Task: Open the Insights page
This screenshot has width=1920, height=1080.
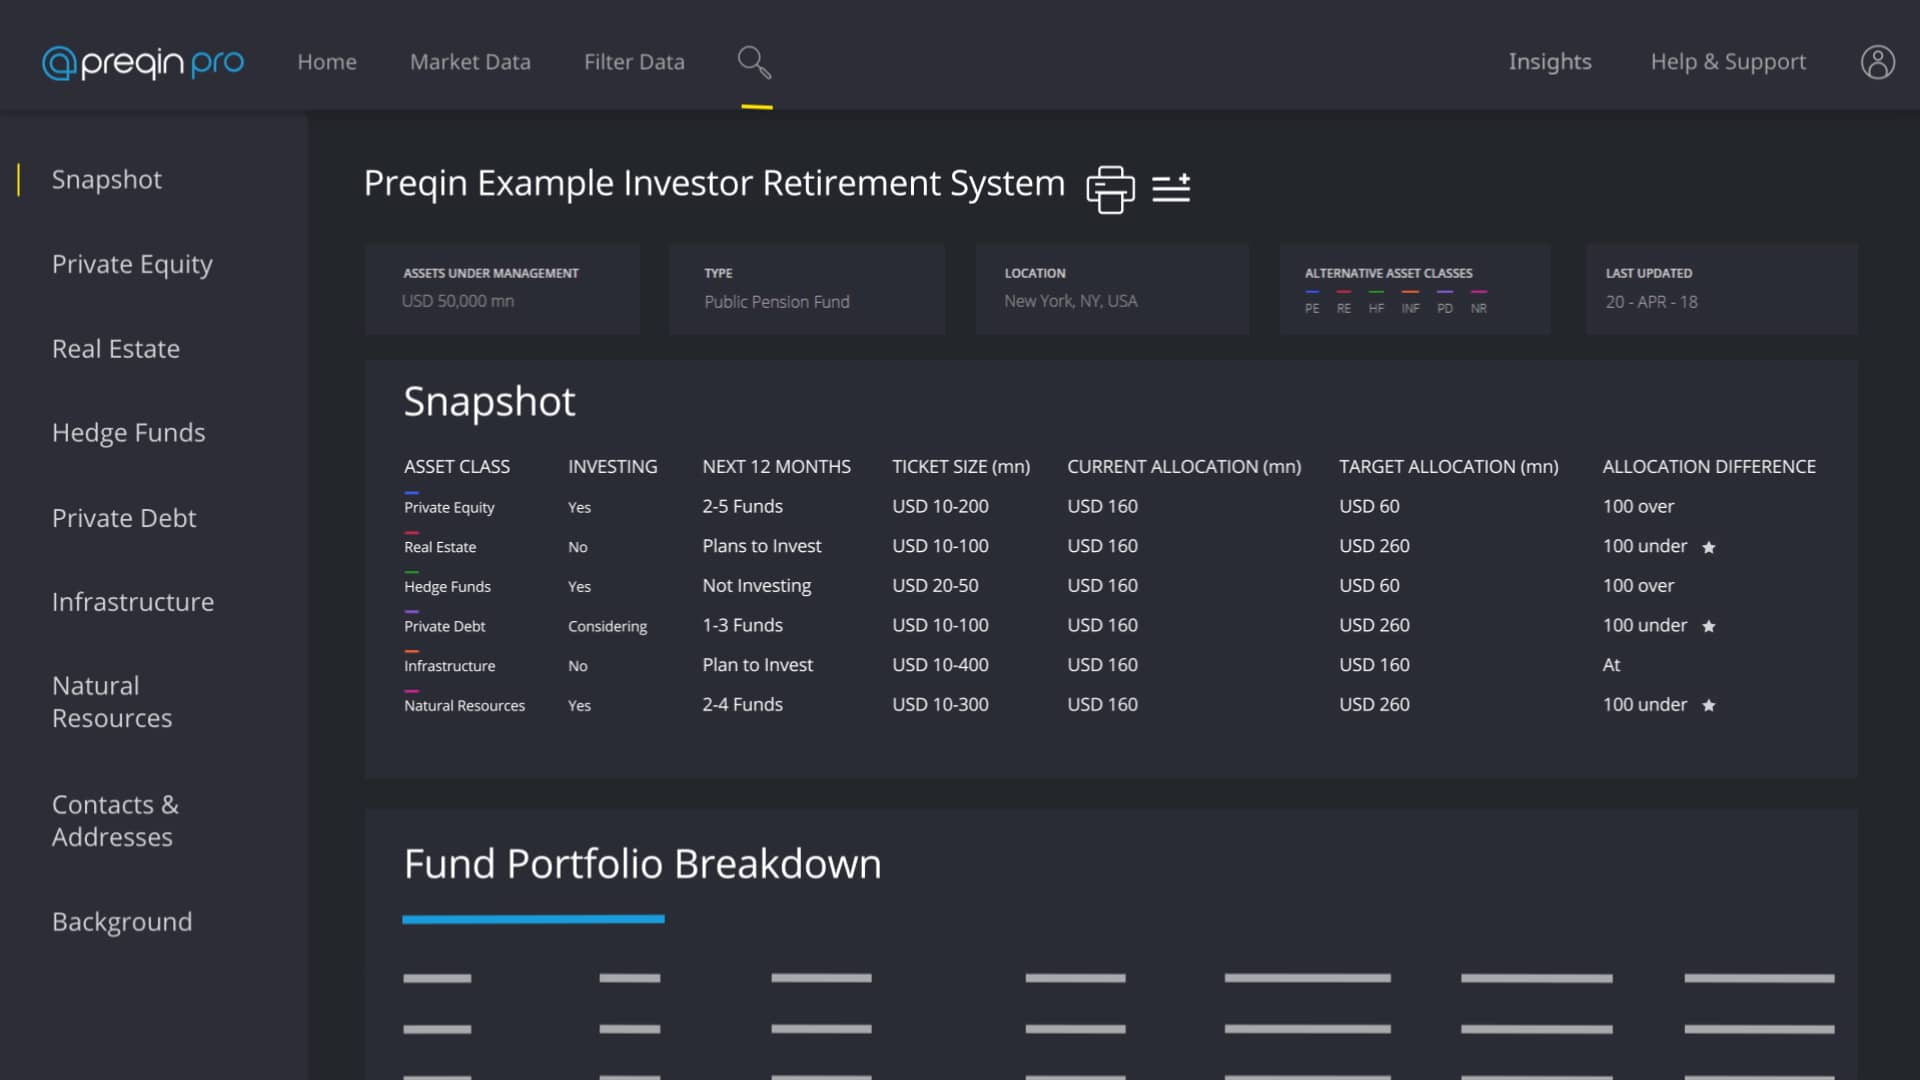Action: point(1549,62)
